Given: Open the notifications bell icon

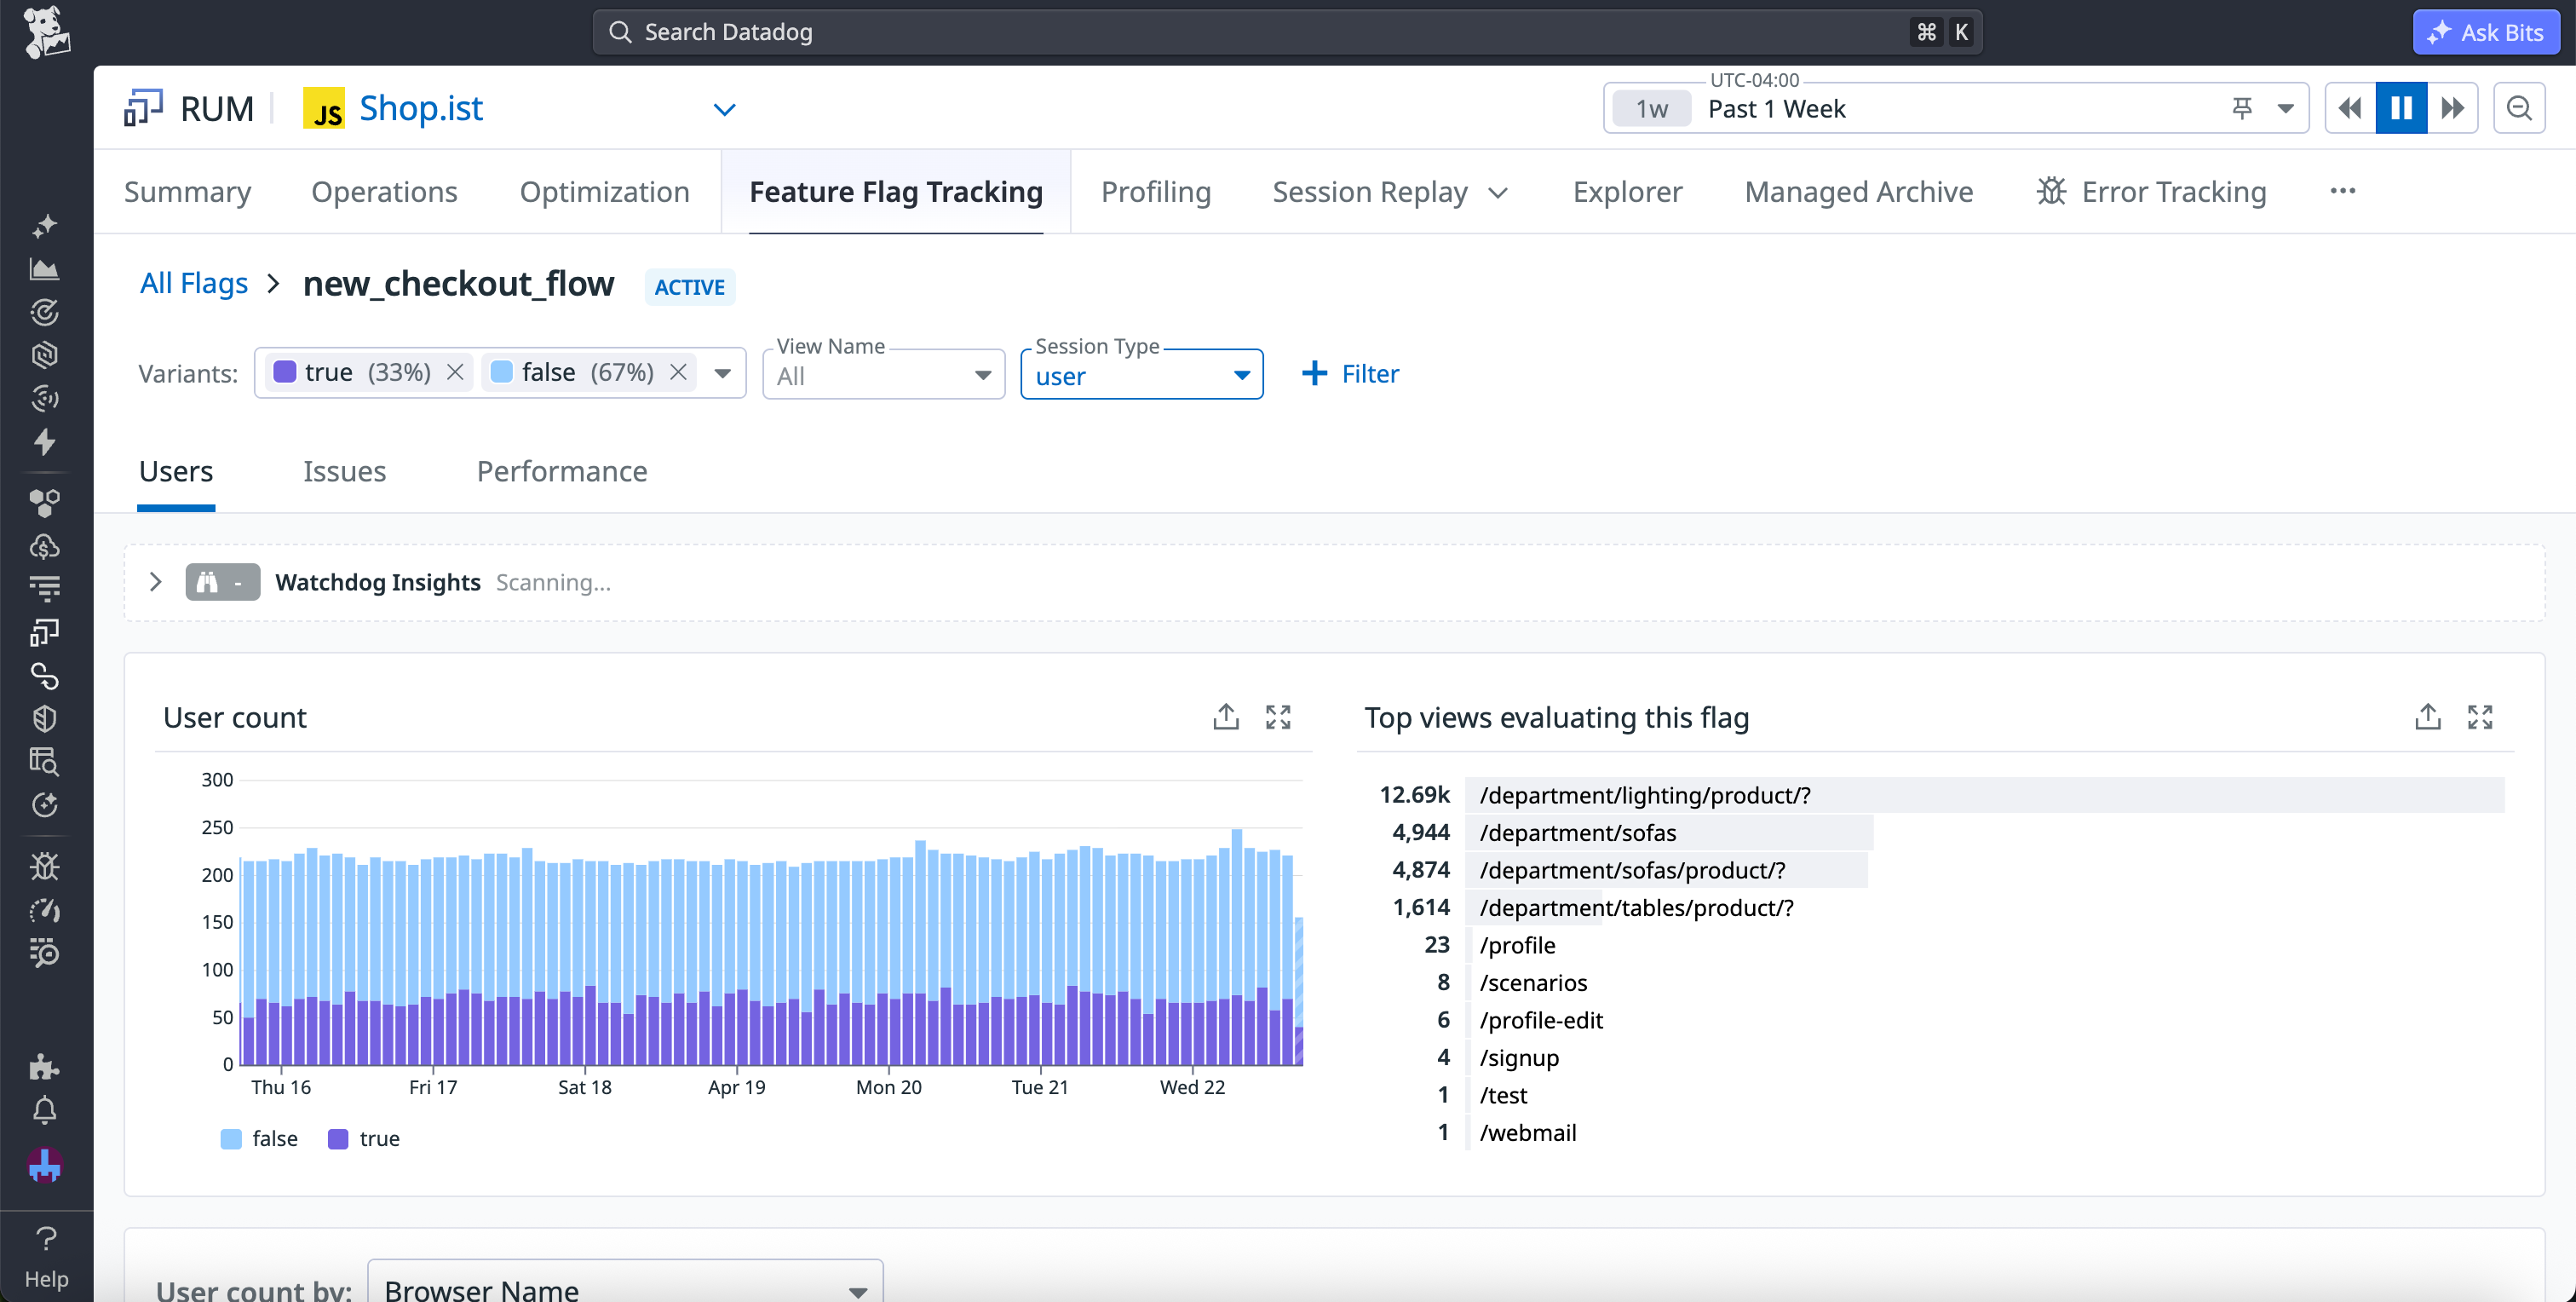Looking at the screenshot, I should click(x=44, y=1111).
